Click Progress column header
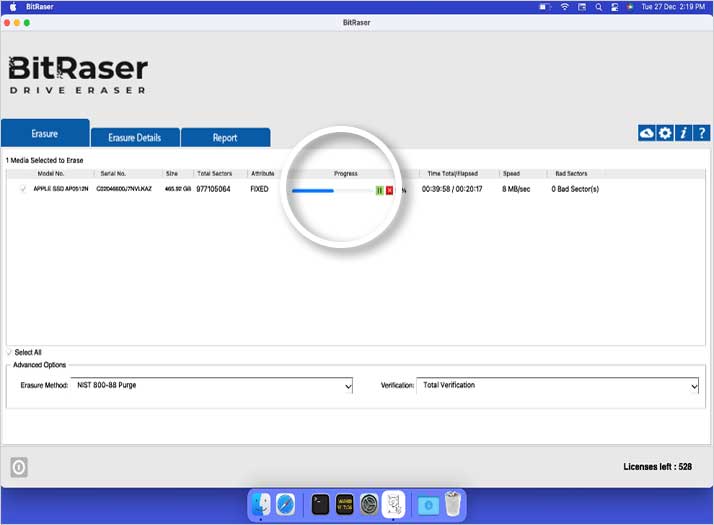The height and width of the screenshot is (525, 714). pos(346,173)
